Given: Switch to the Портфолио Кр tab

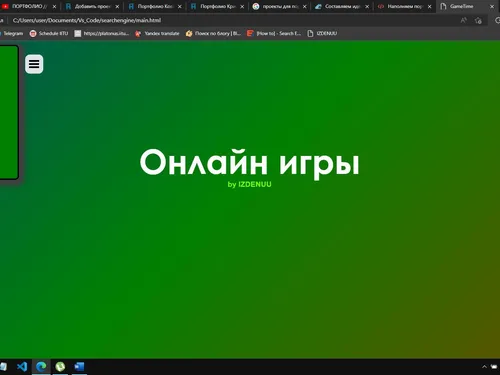Looking at the screenshot, I should (217, 6).
